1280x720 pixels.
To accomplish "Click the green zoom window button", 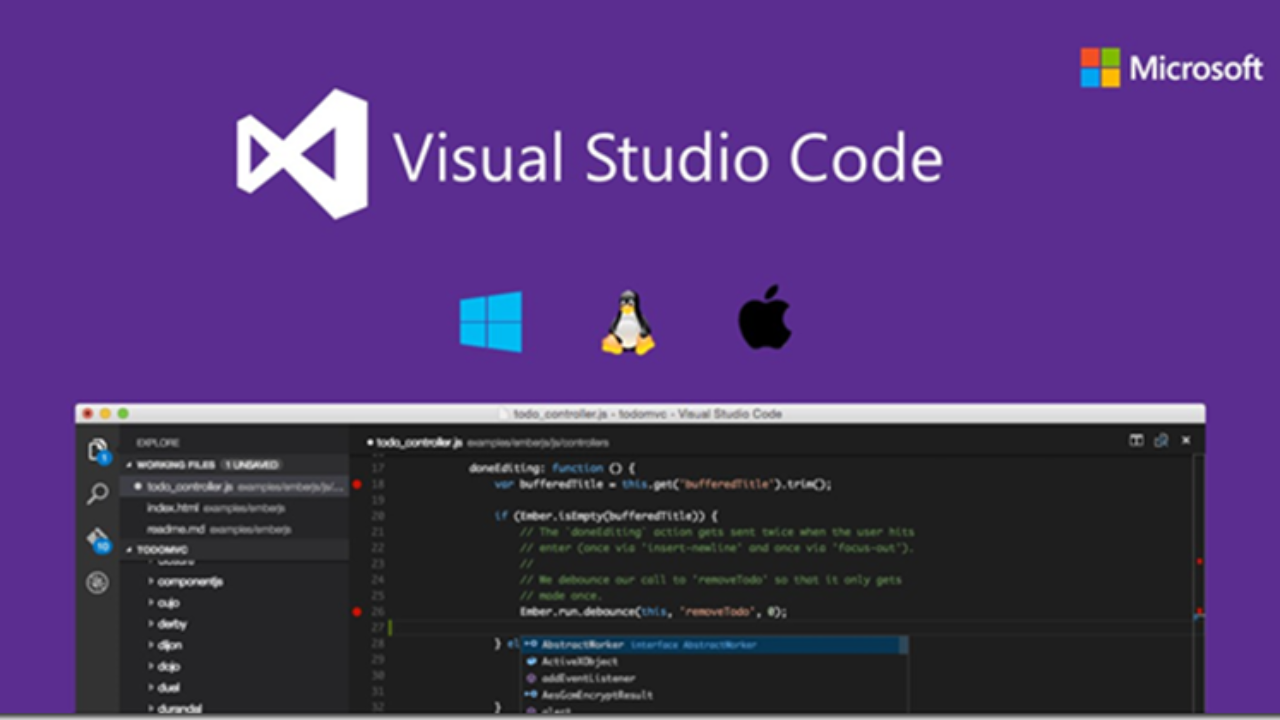I will [x=123, y=413].
